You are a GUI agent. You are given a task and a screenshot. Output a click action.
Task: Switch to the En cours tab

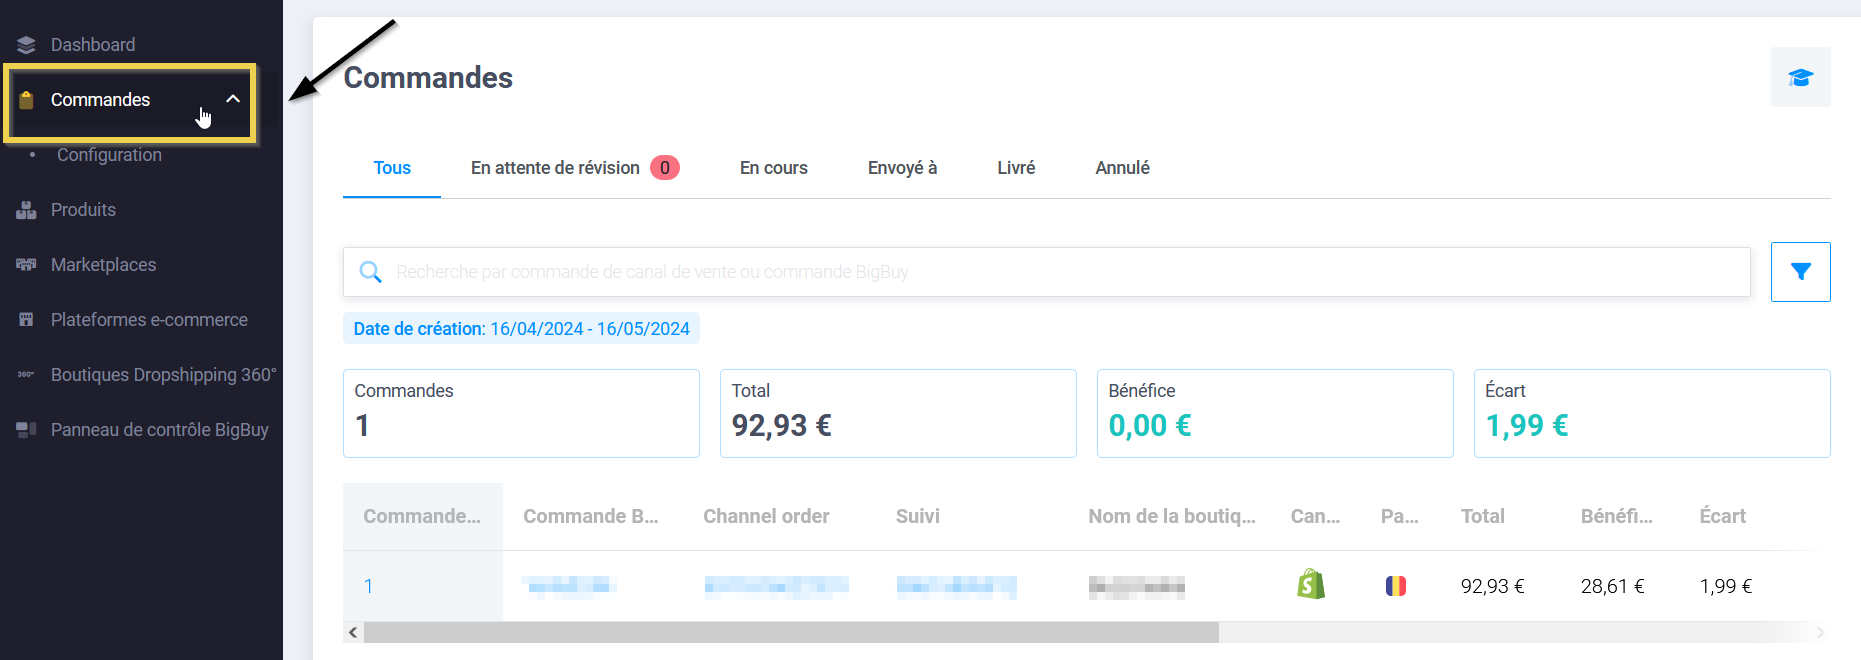click(x=773, y=168)
